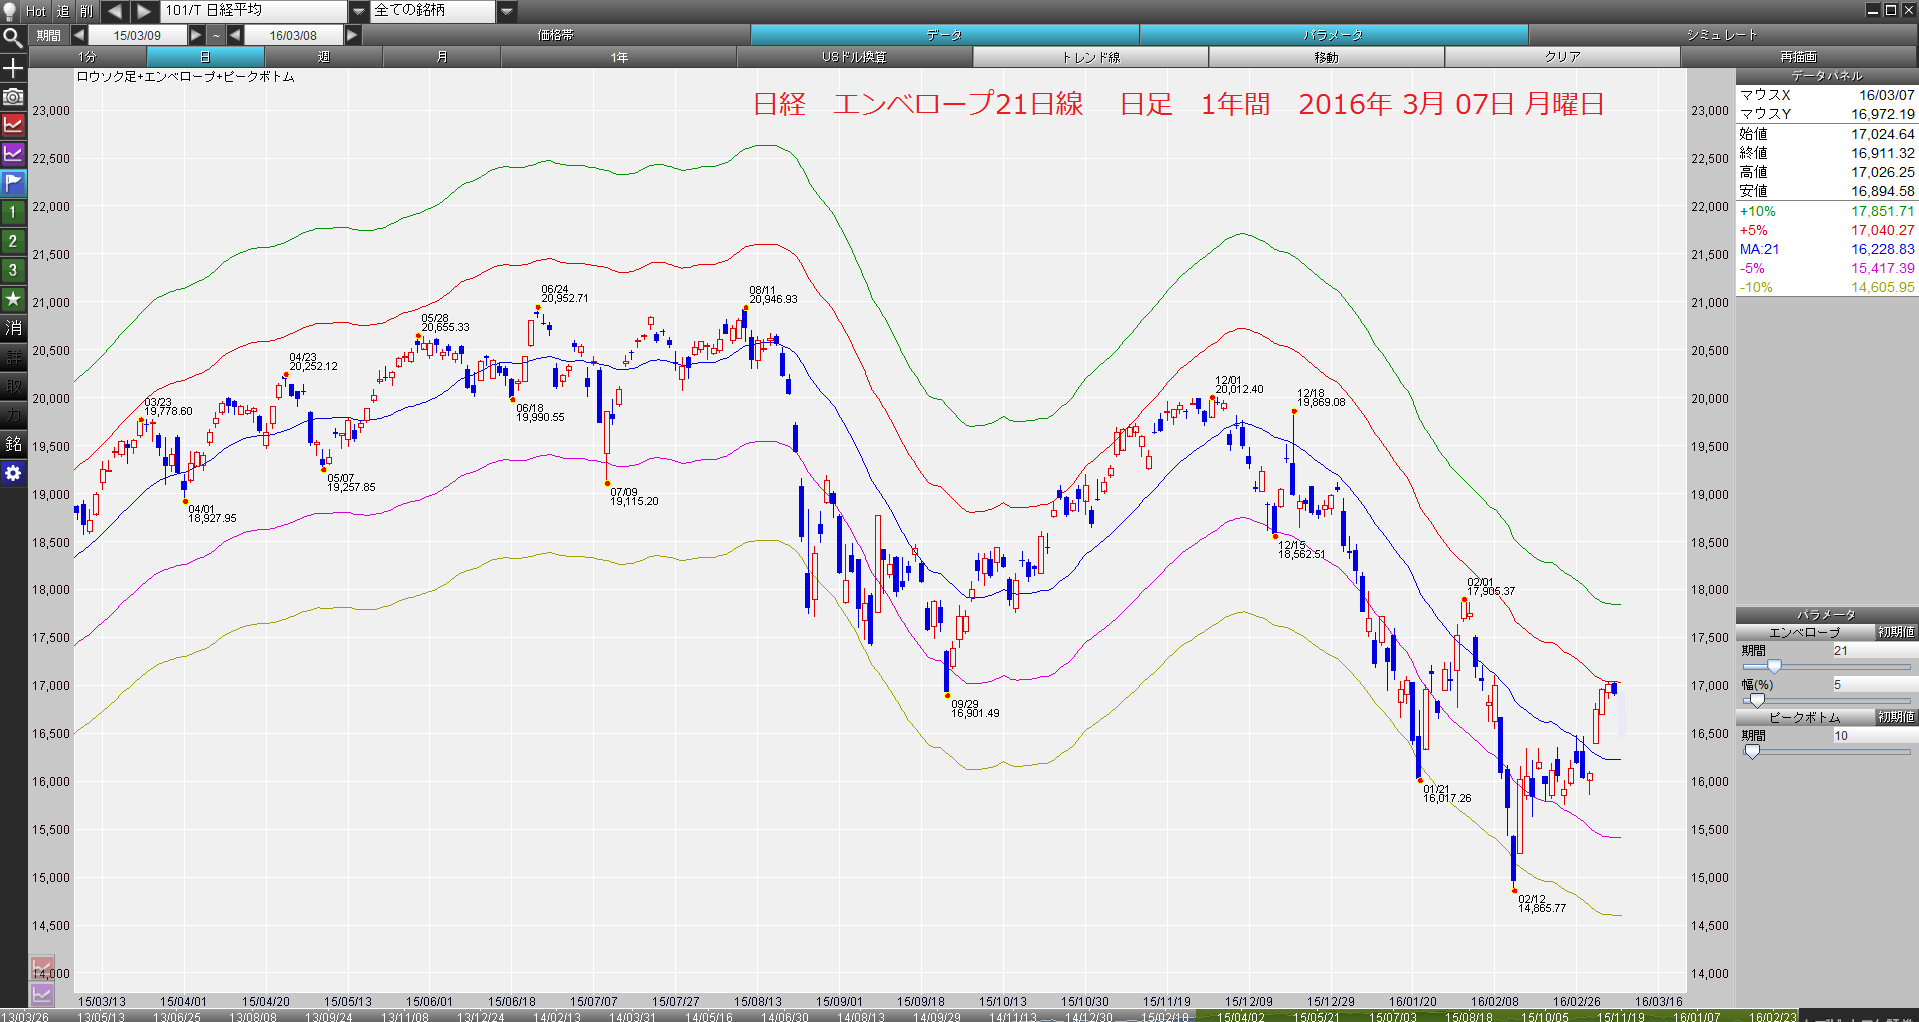1919x1022 pixels.
Task: Switch to the 月 monthly timeframe tab
Action: (442, 57)
